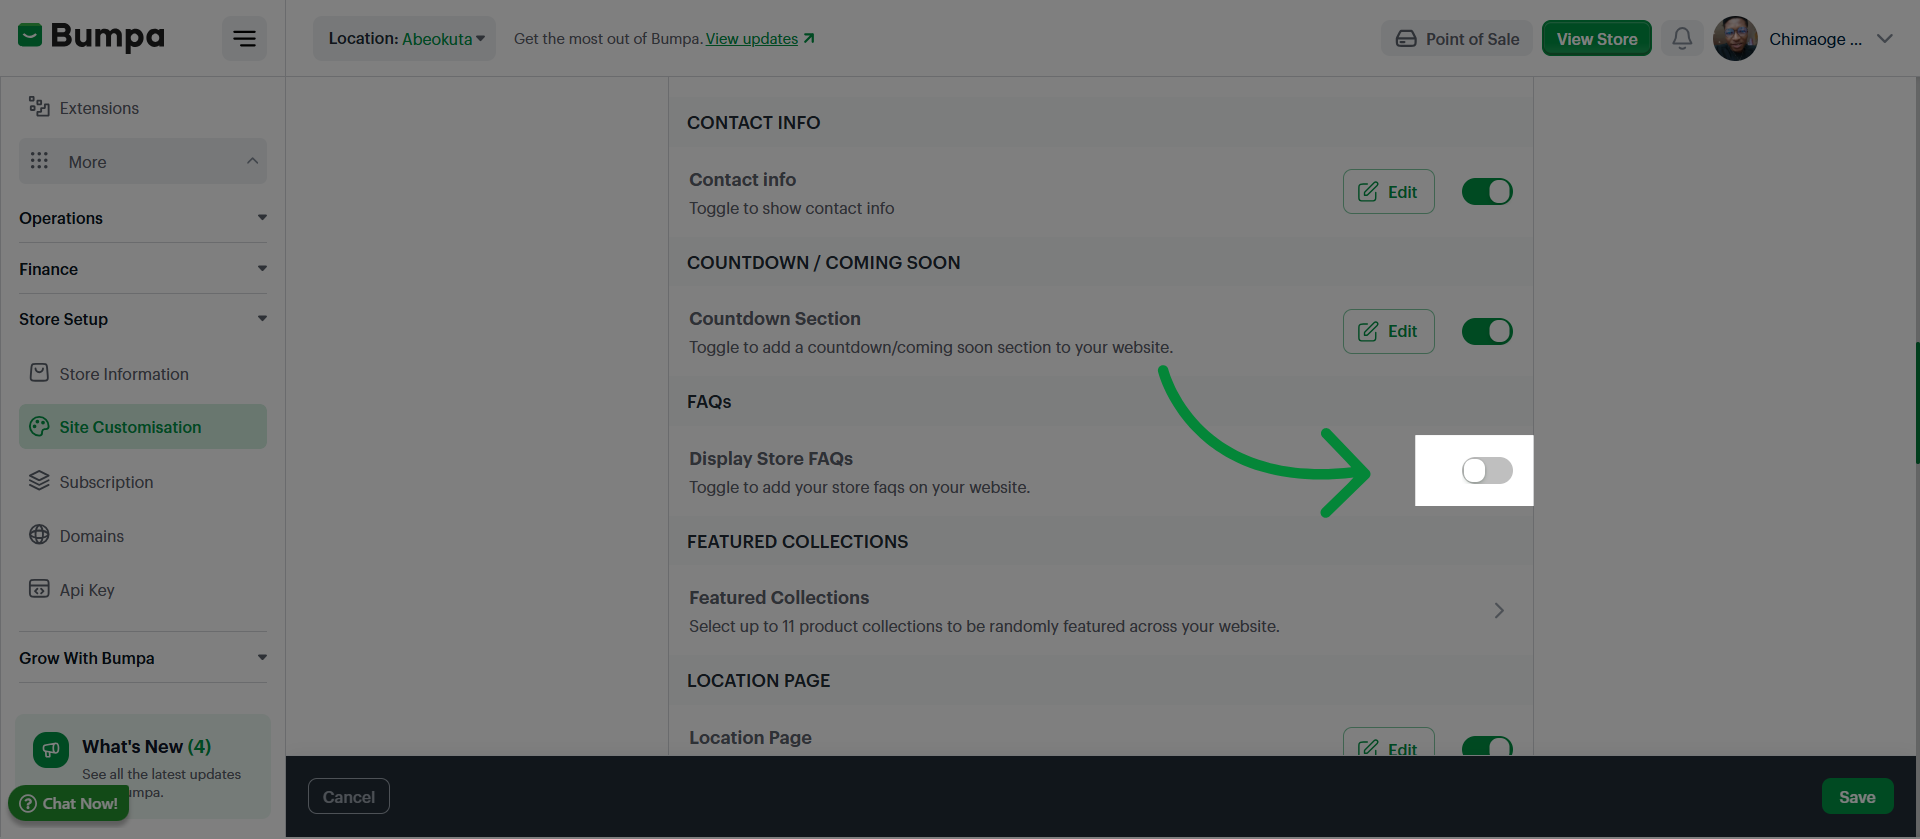This screenshot has height=839, width=1920.
Task: Toggle the hamburger sidebar menu
Action: point(244,39)
